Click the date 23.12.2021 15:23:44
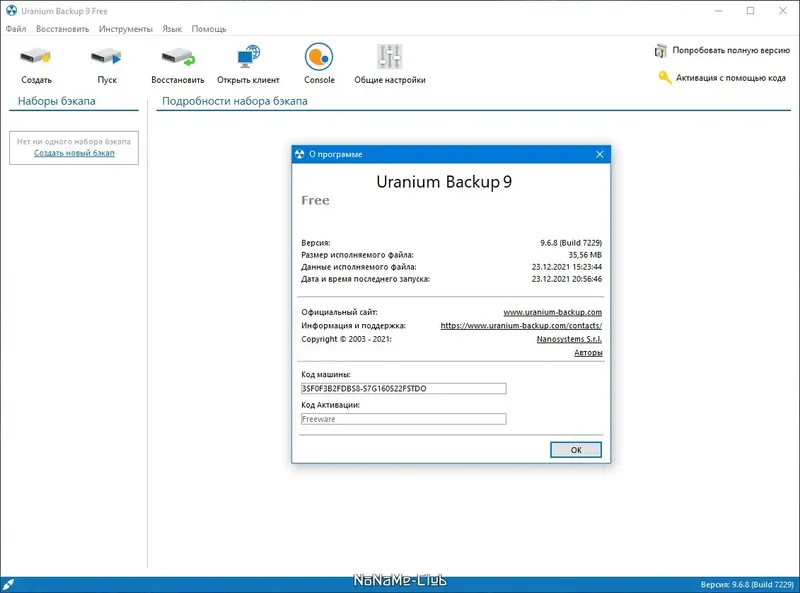The image size is (800, 593). point(566,267)
